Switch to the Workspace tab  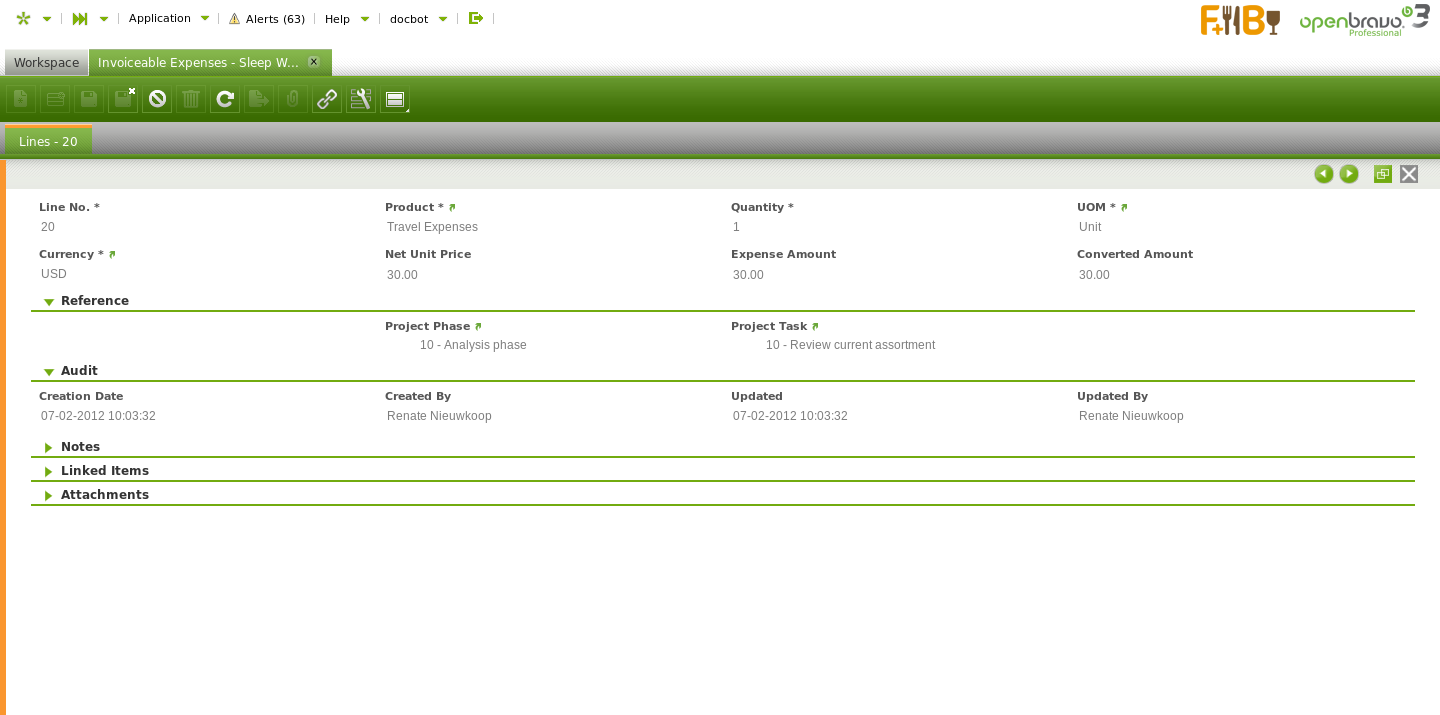click(46, 63)
